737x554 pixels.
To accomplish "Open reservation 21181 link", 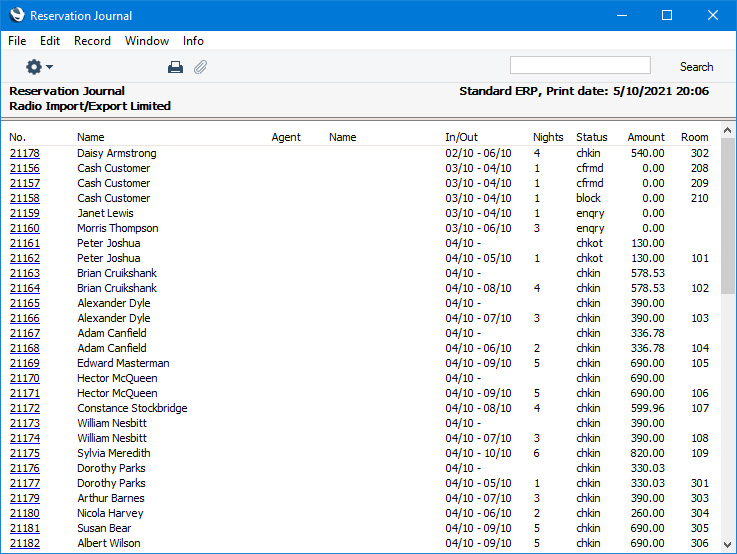I will 25,528.
